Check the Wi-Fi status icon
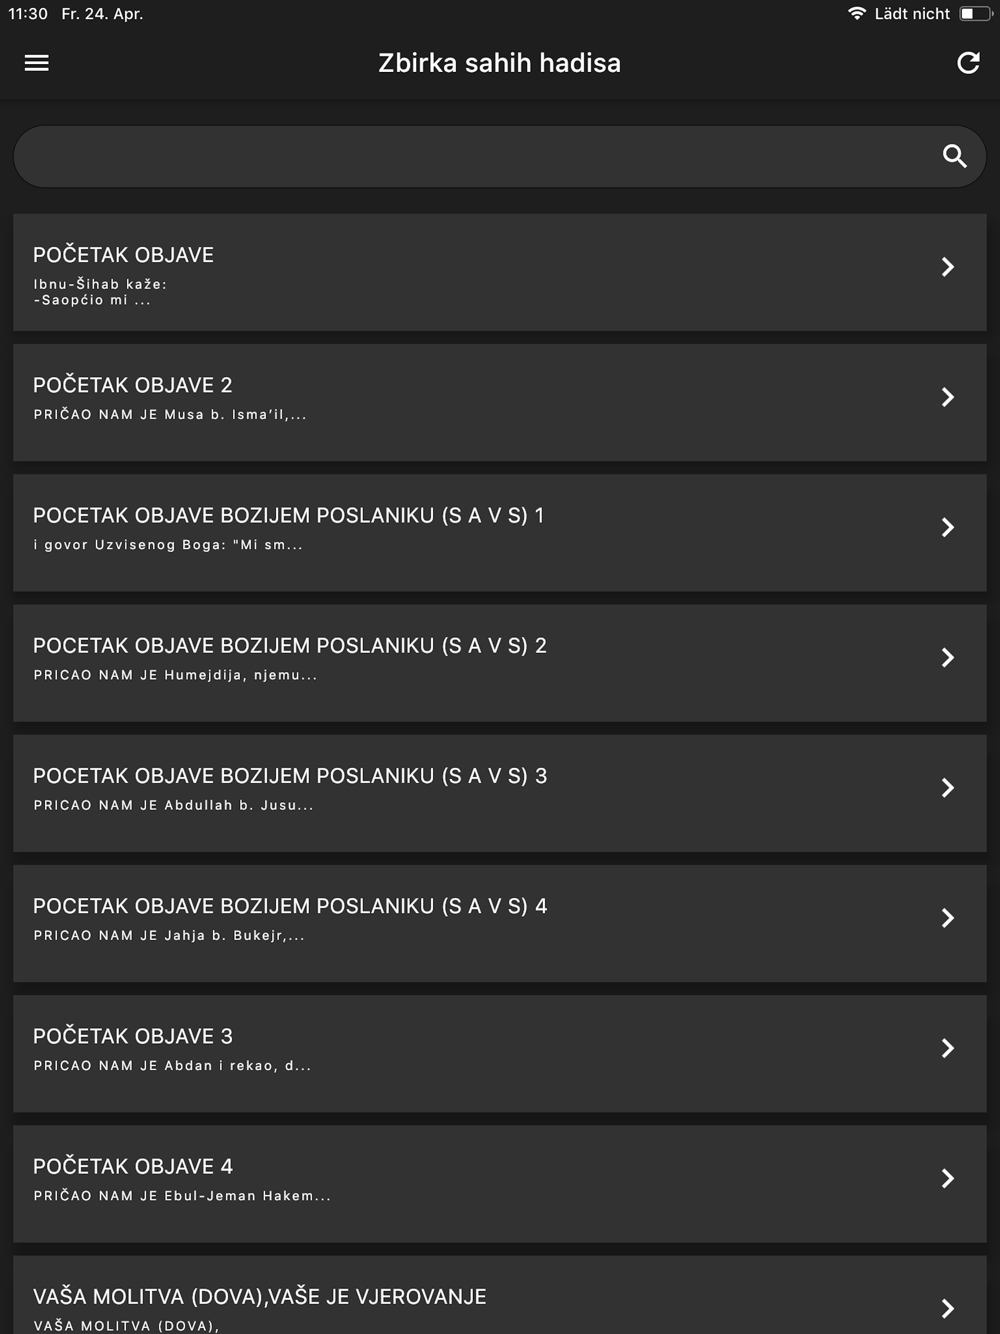This screenshot has height=1334, width=1000. point(857,14)
